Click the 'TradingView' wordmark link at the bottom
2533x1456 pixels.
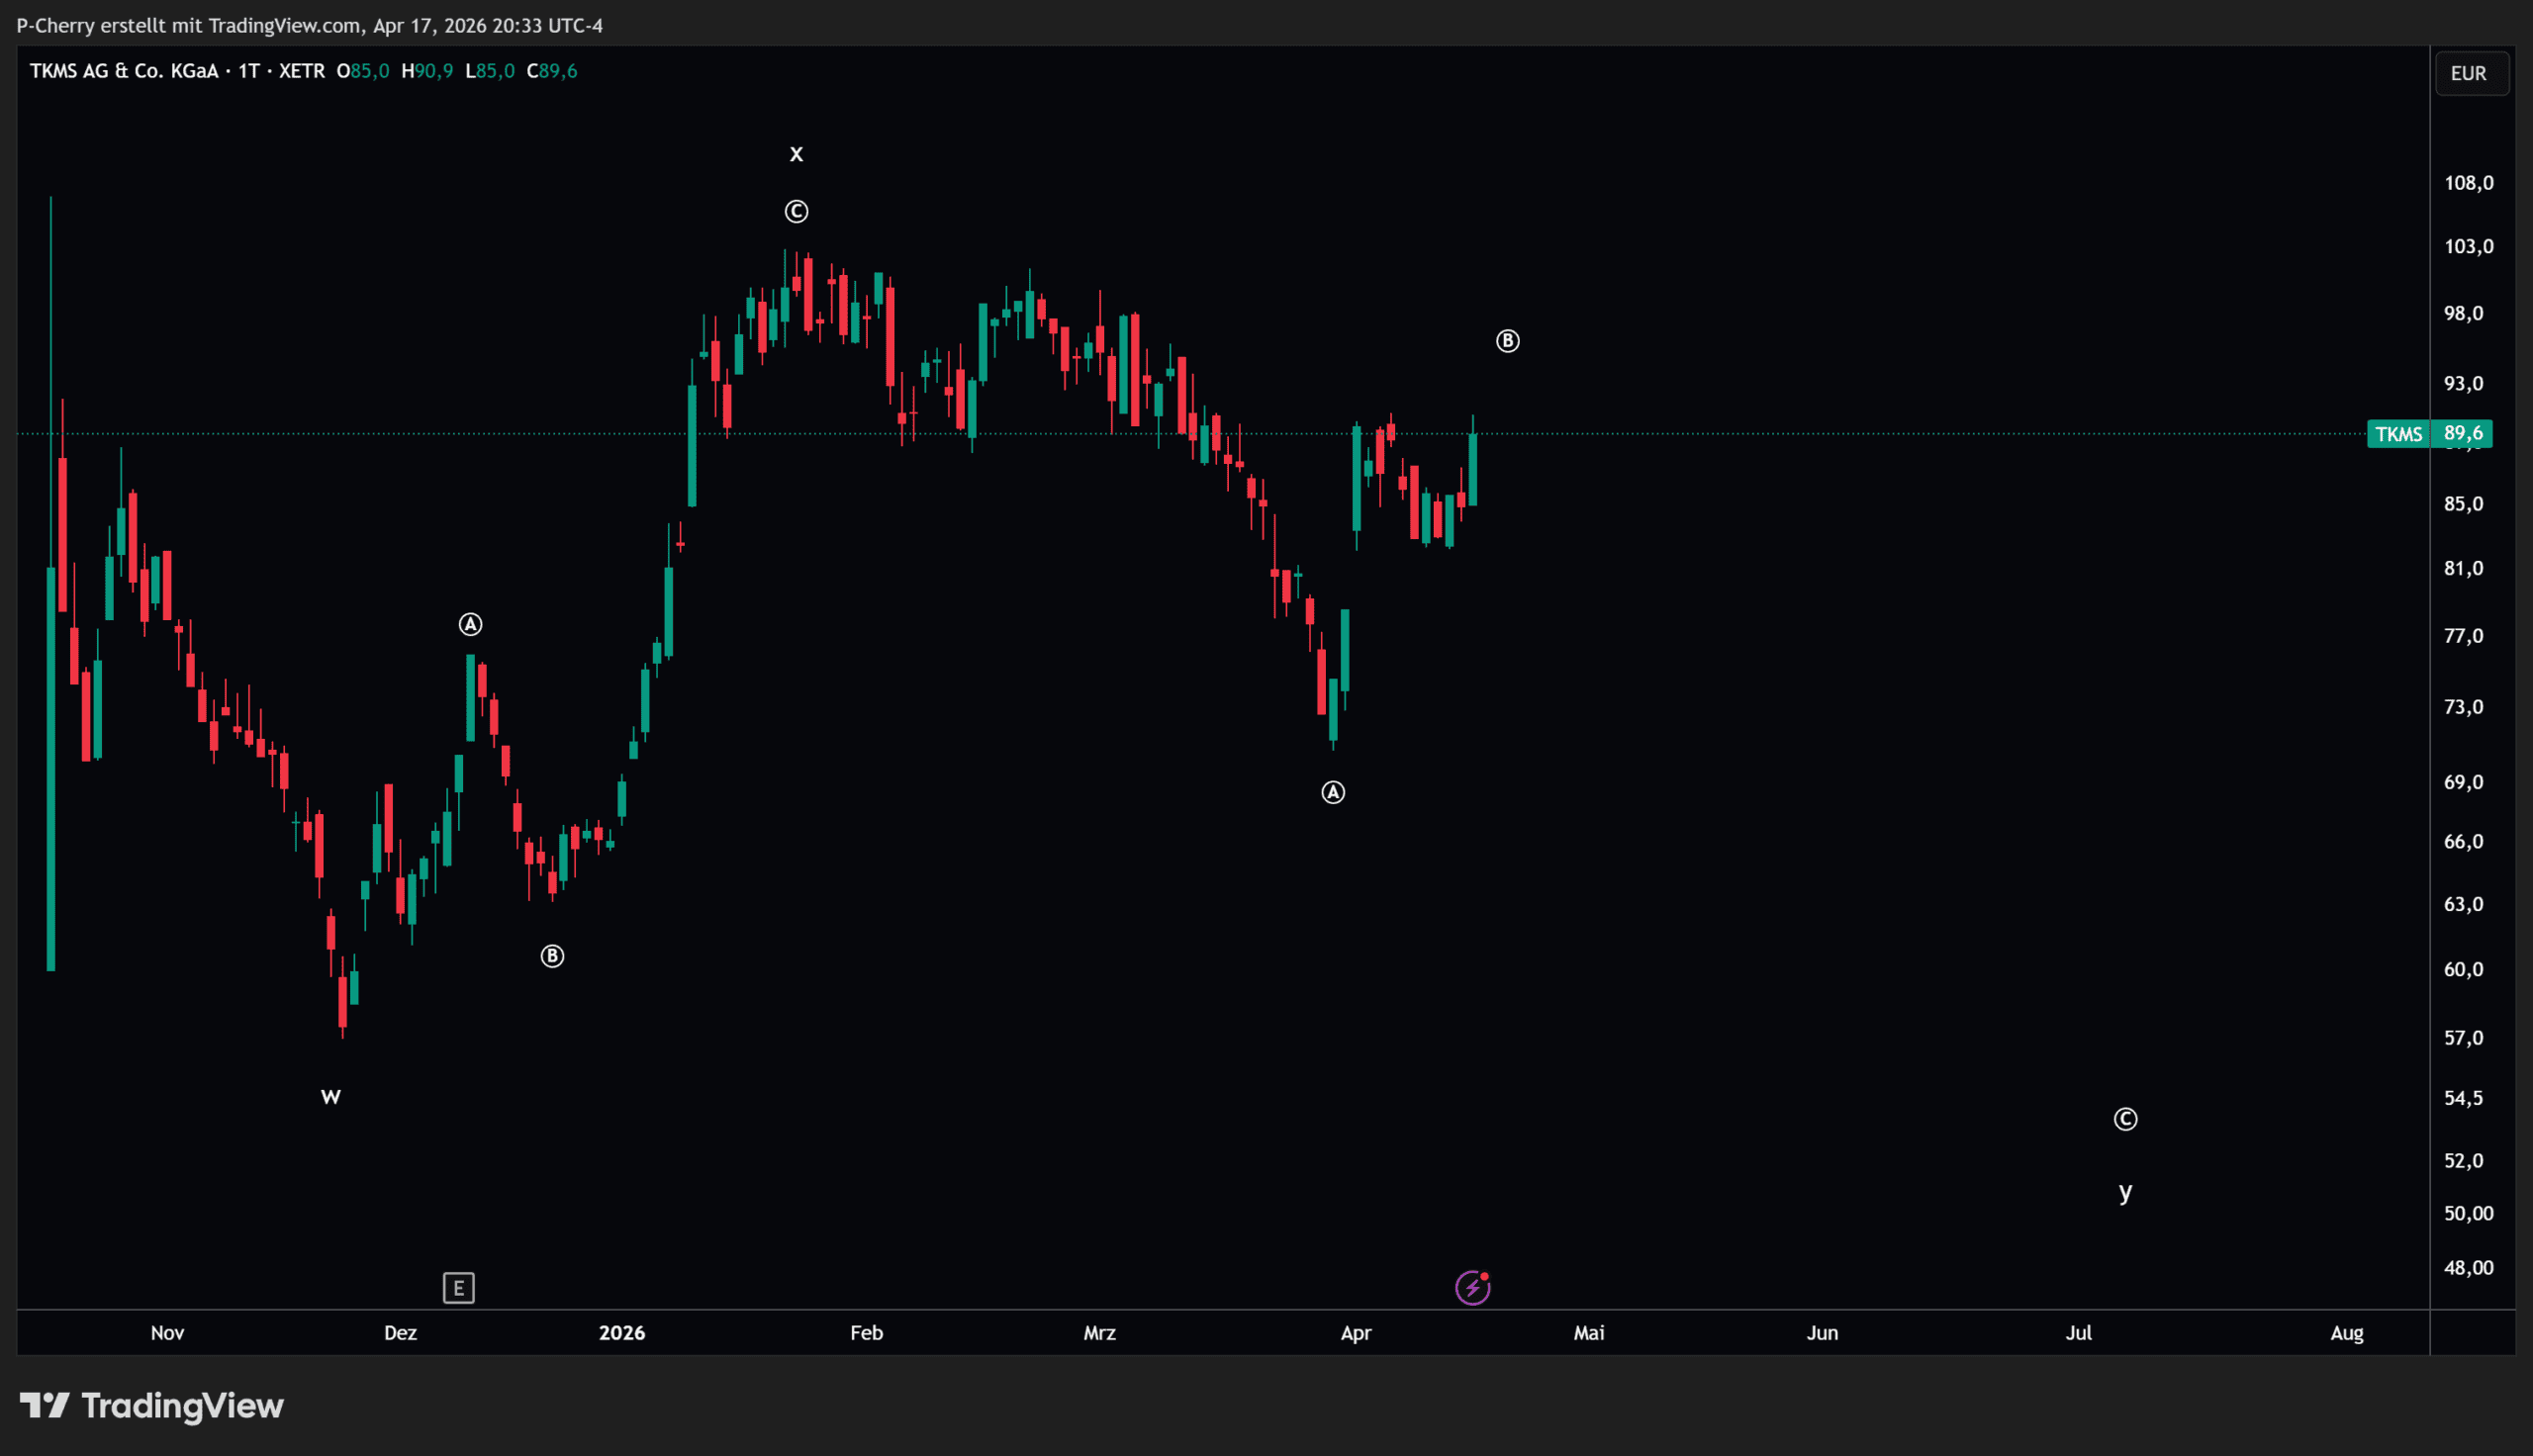pos(182,1405)
